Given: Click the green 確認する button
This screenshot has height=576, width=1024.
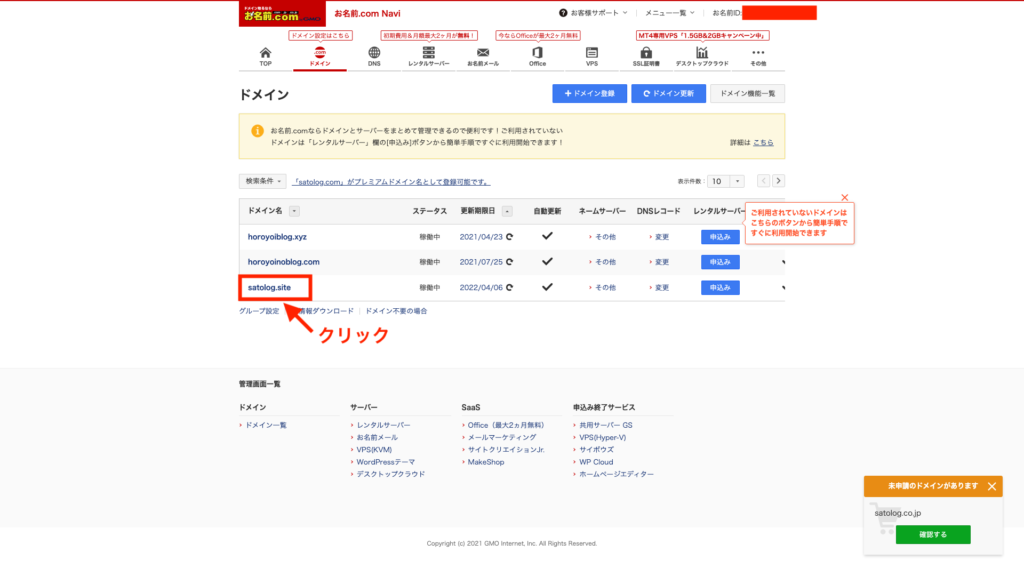Looking at the screenshot, I should pyautogui.click(x=933, y=534).
